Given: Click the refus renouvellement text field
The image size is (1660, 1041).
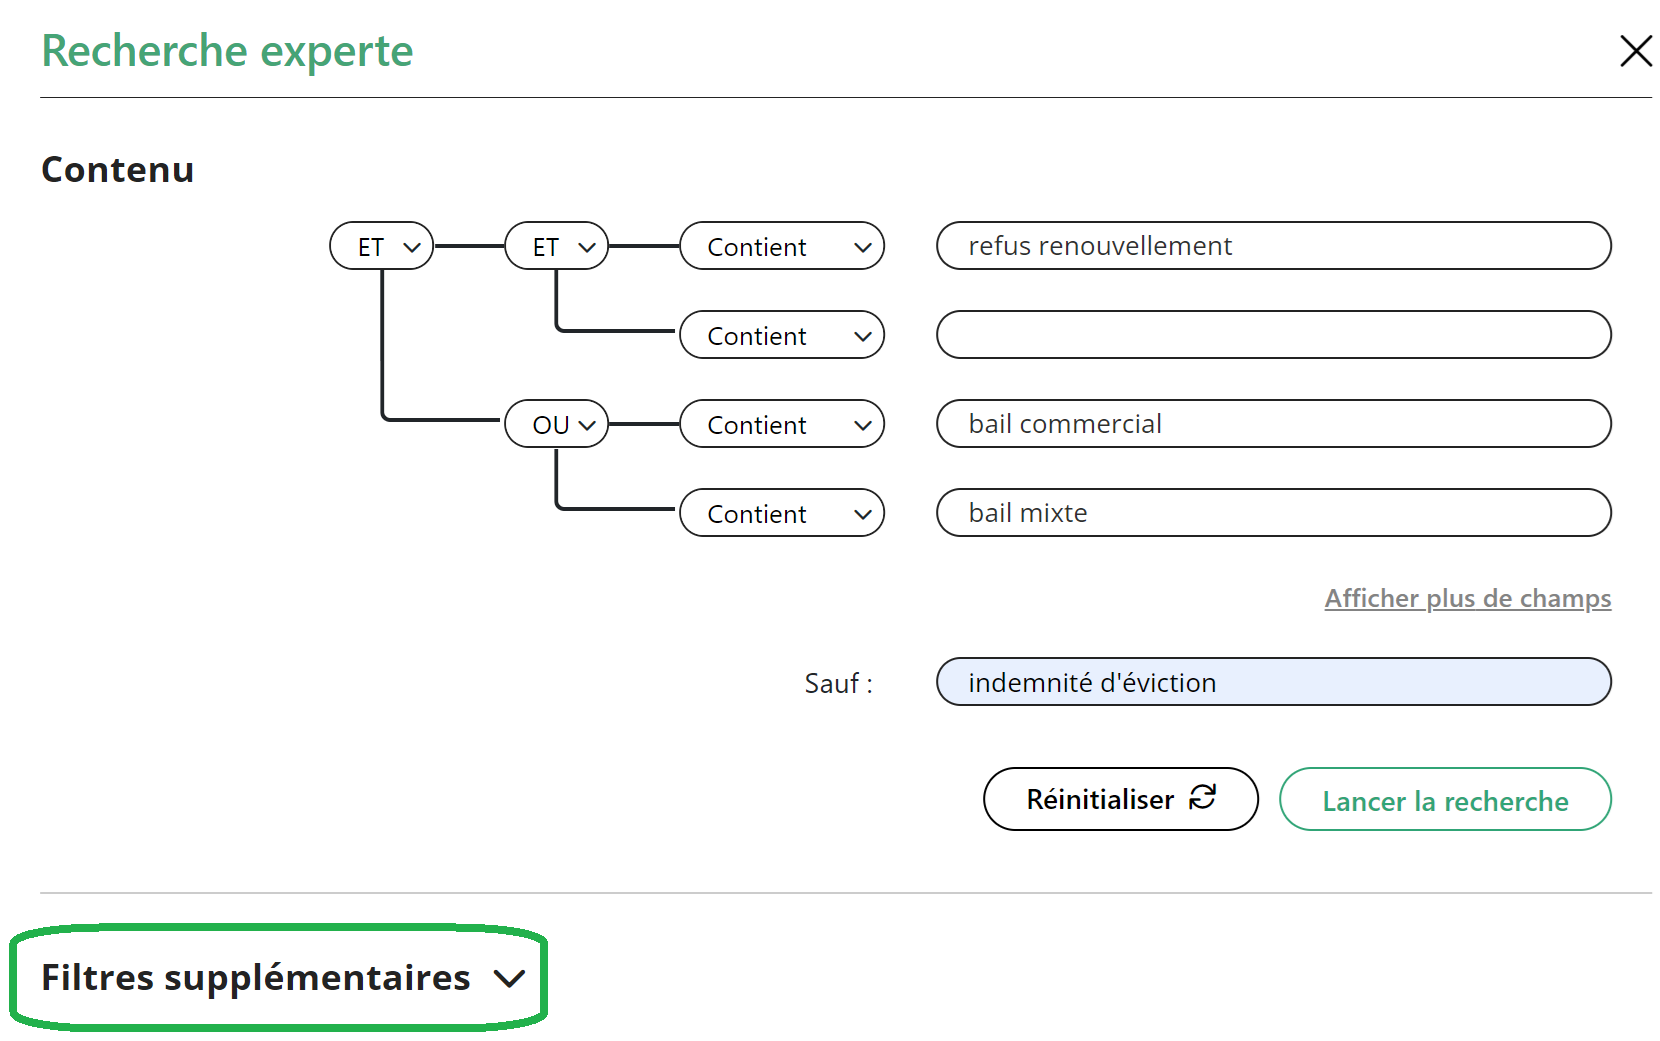Looking at the screenshot, I should (1273, 246).
